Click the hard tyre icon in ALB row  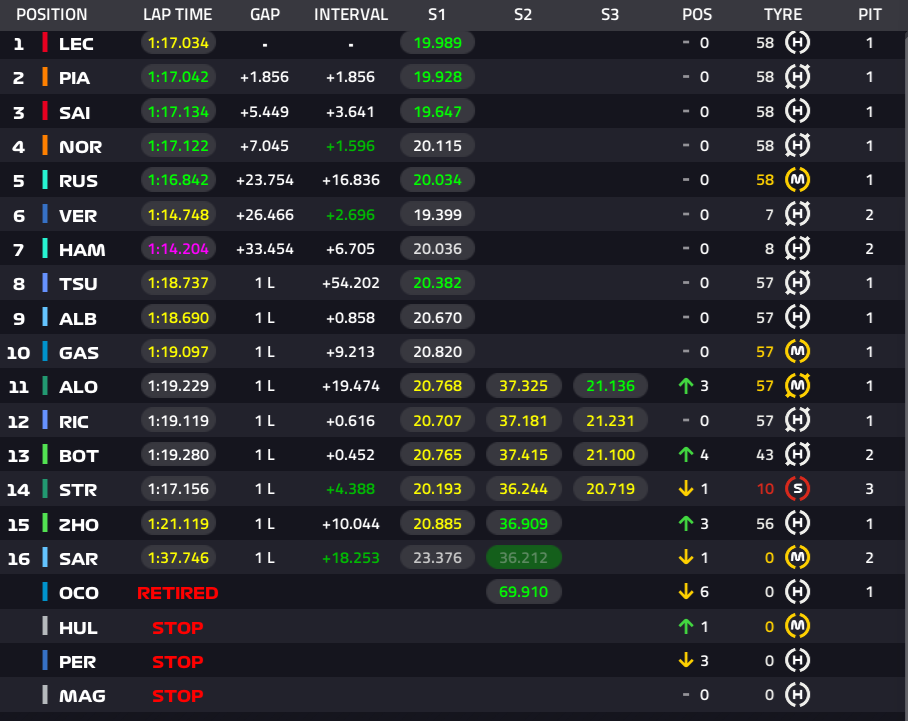[x=797, y=317]
